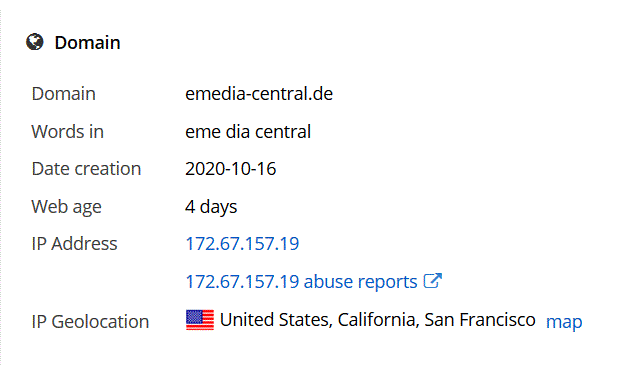Click the words San Francisco in geolocation

(x=480, y=320)
